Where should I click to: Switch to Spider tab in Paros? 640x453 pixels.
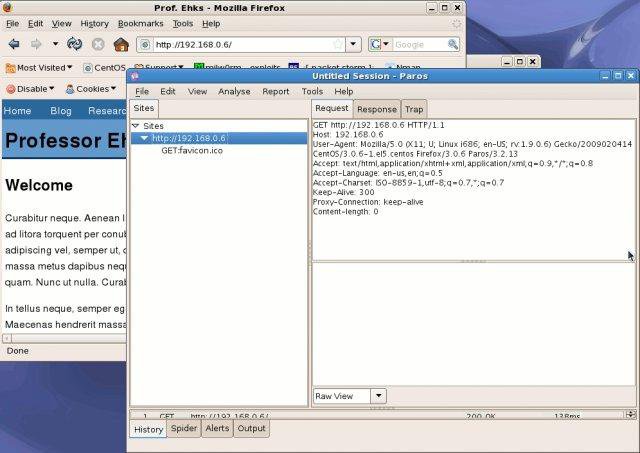[x=184, y=429]
